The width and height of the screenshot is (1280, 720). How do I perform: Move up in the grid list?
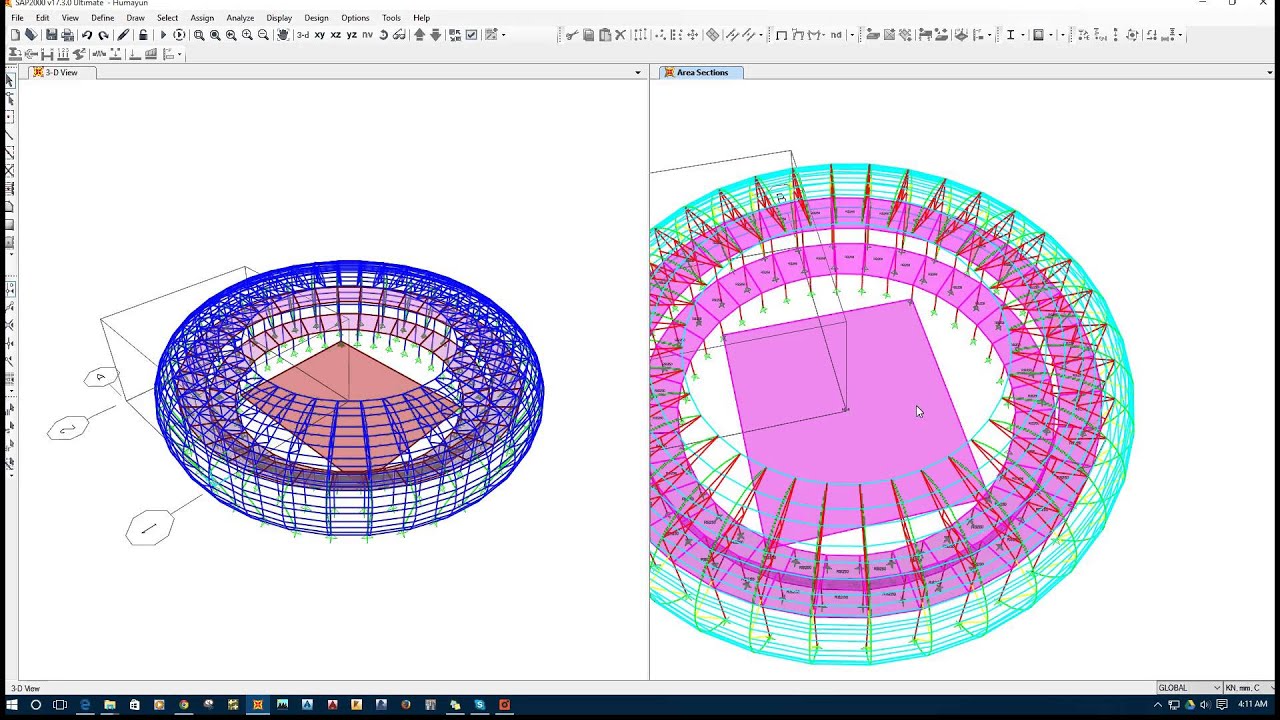pyautogui.click(x=420, y=35)
